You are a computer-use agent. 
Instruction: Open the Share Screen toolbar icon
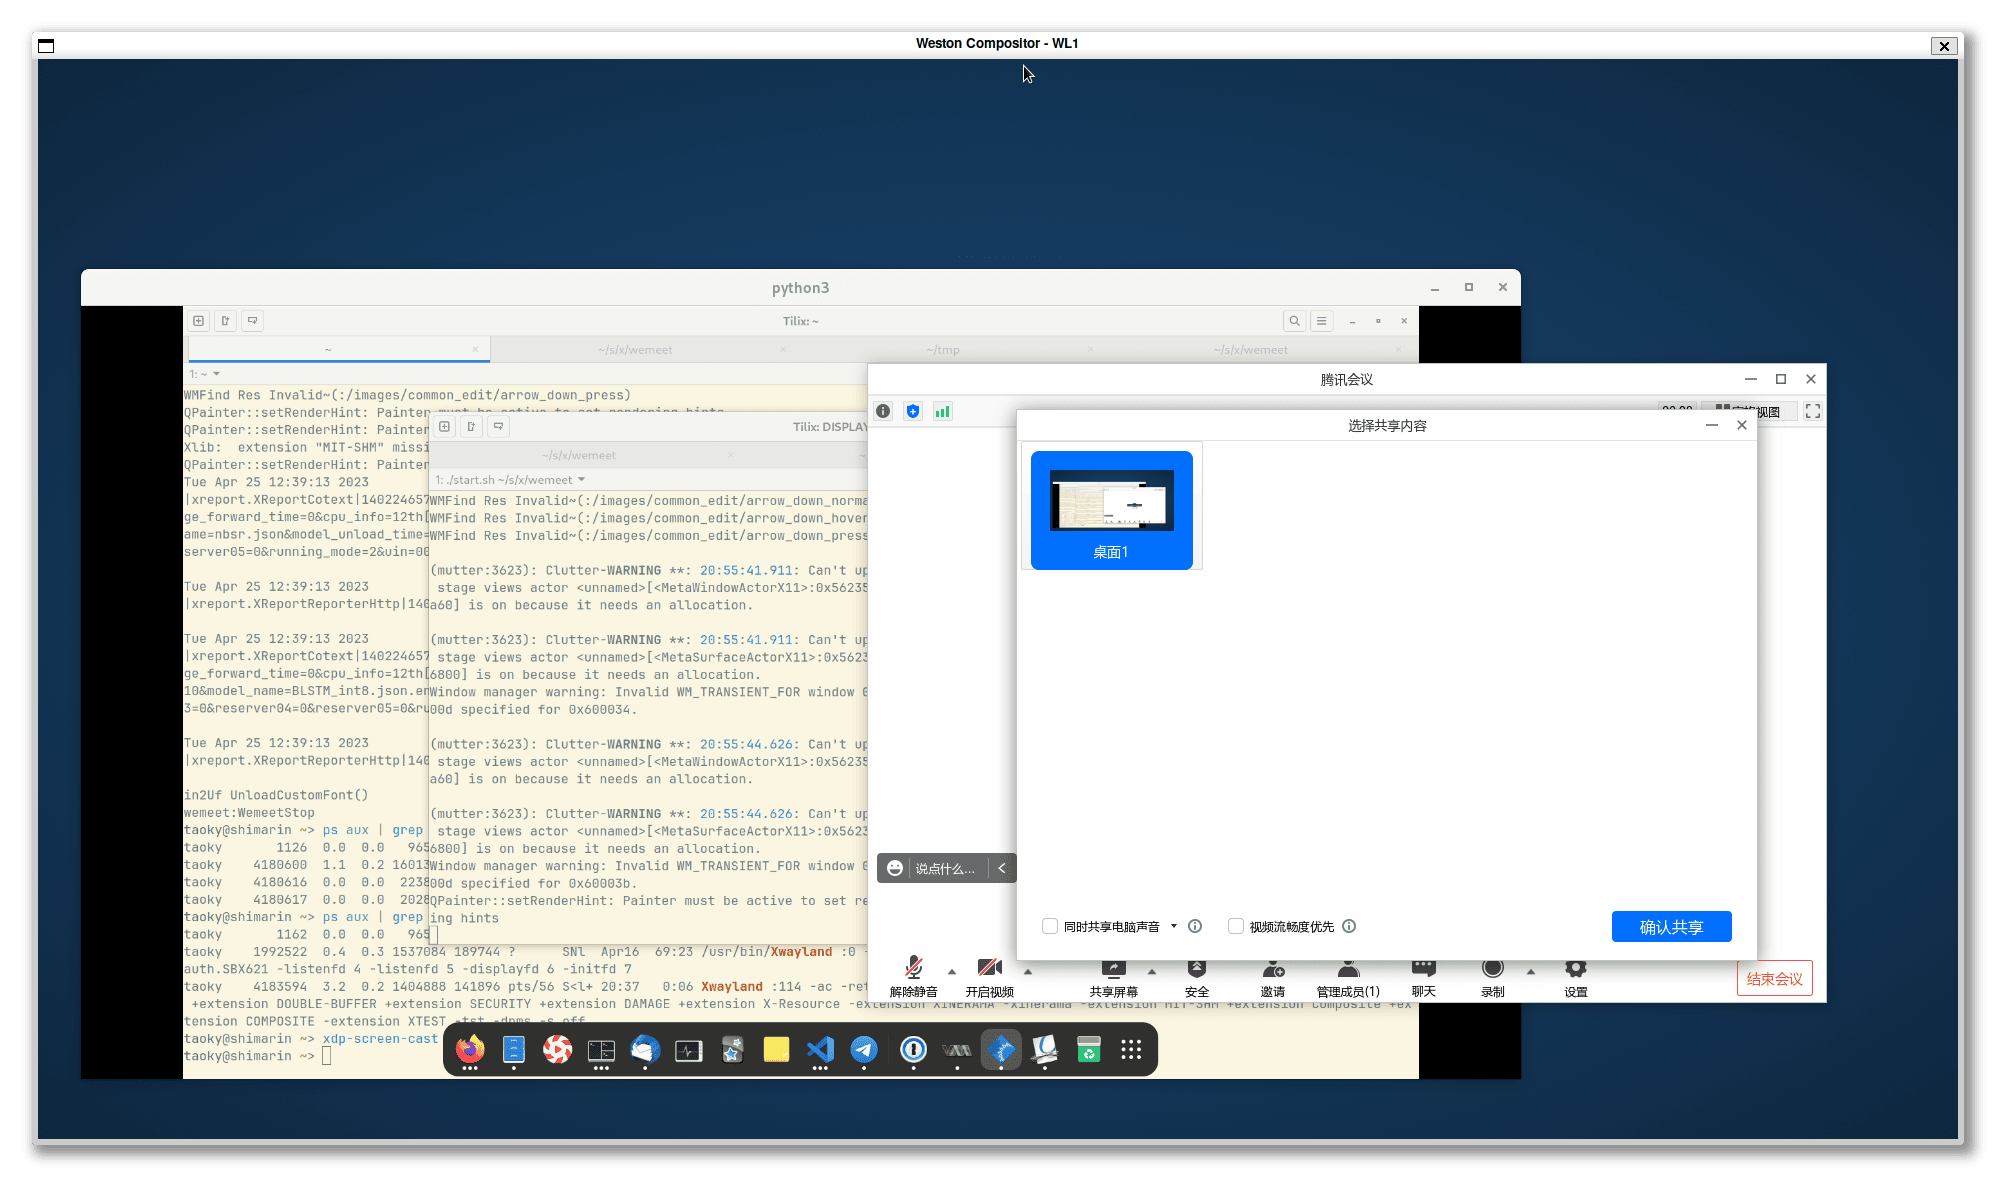coord(1113,968)
